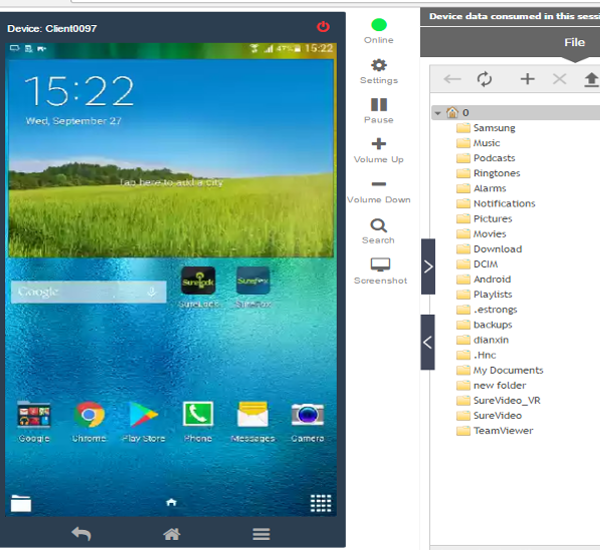Click the upload arrow icon
Viewport: 600px width, 550px height.
[591, 79]
